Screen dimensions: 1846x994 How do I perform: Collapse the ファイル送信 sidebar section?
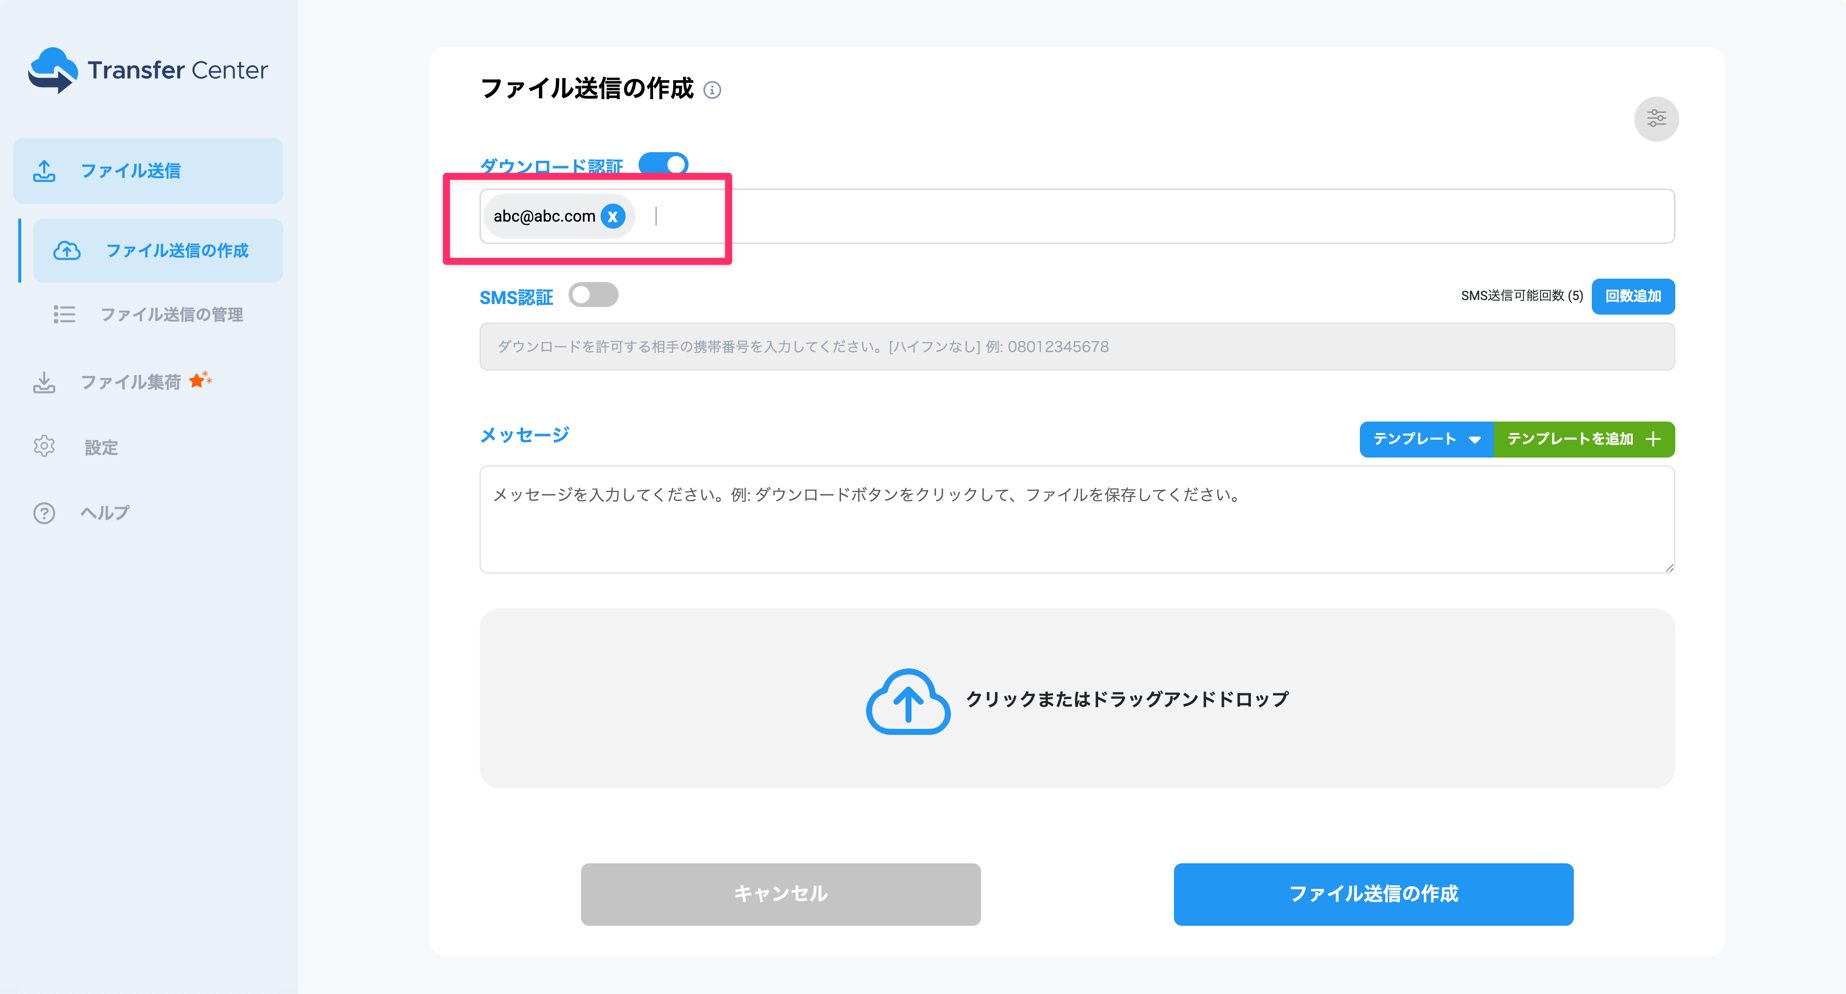click(148, 171)
